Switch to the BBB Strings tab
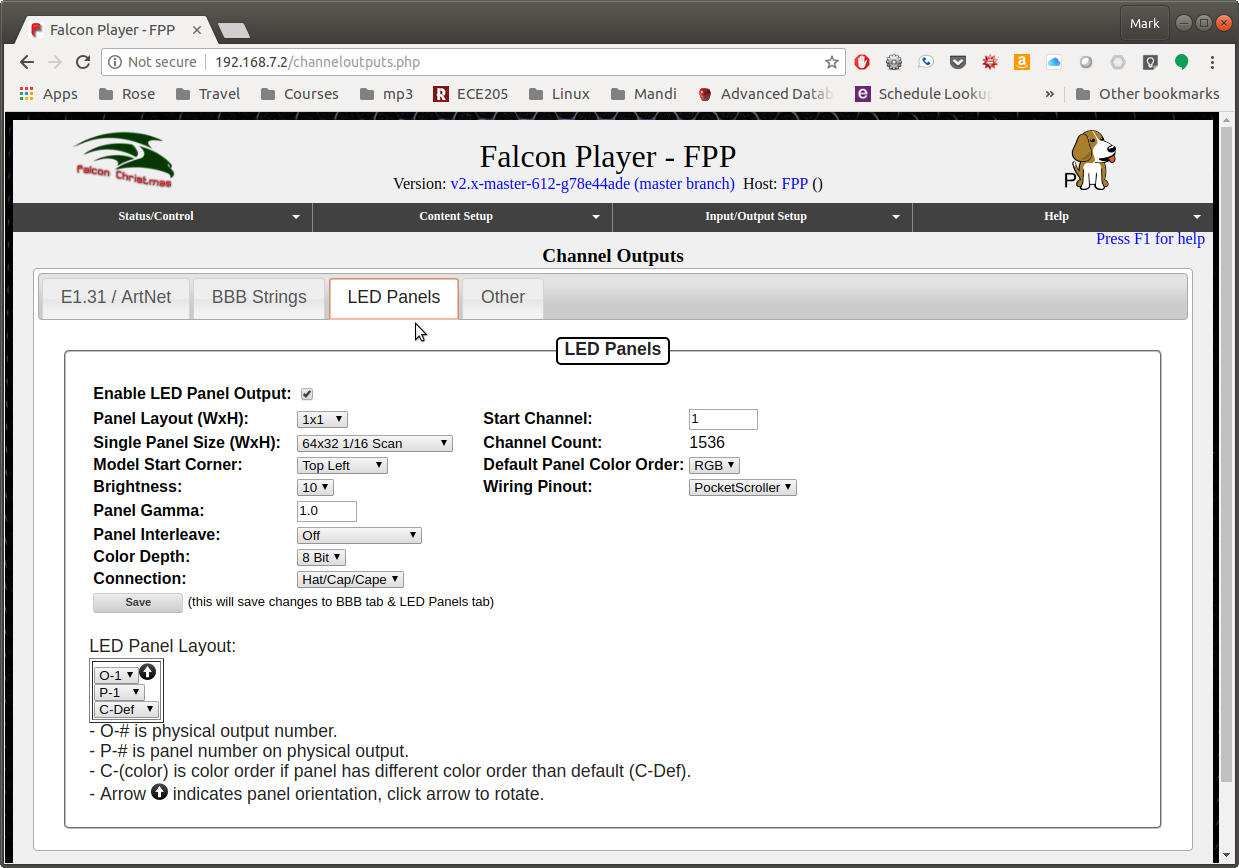1239x868 pixels. [258, 297]
